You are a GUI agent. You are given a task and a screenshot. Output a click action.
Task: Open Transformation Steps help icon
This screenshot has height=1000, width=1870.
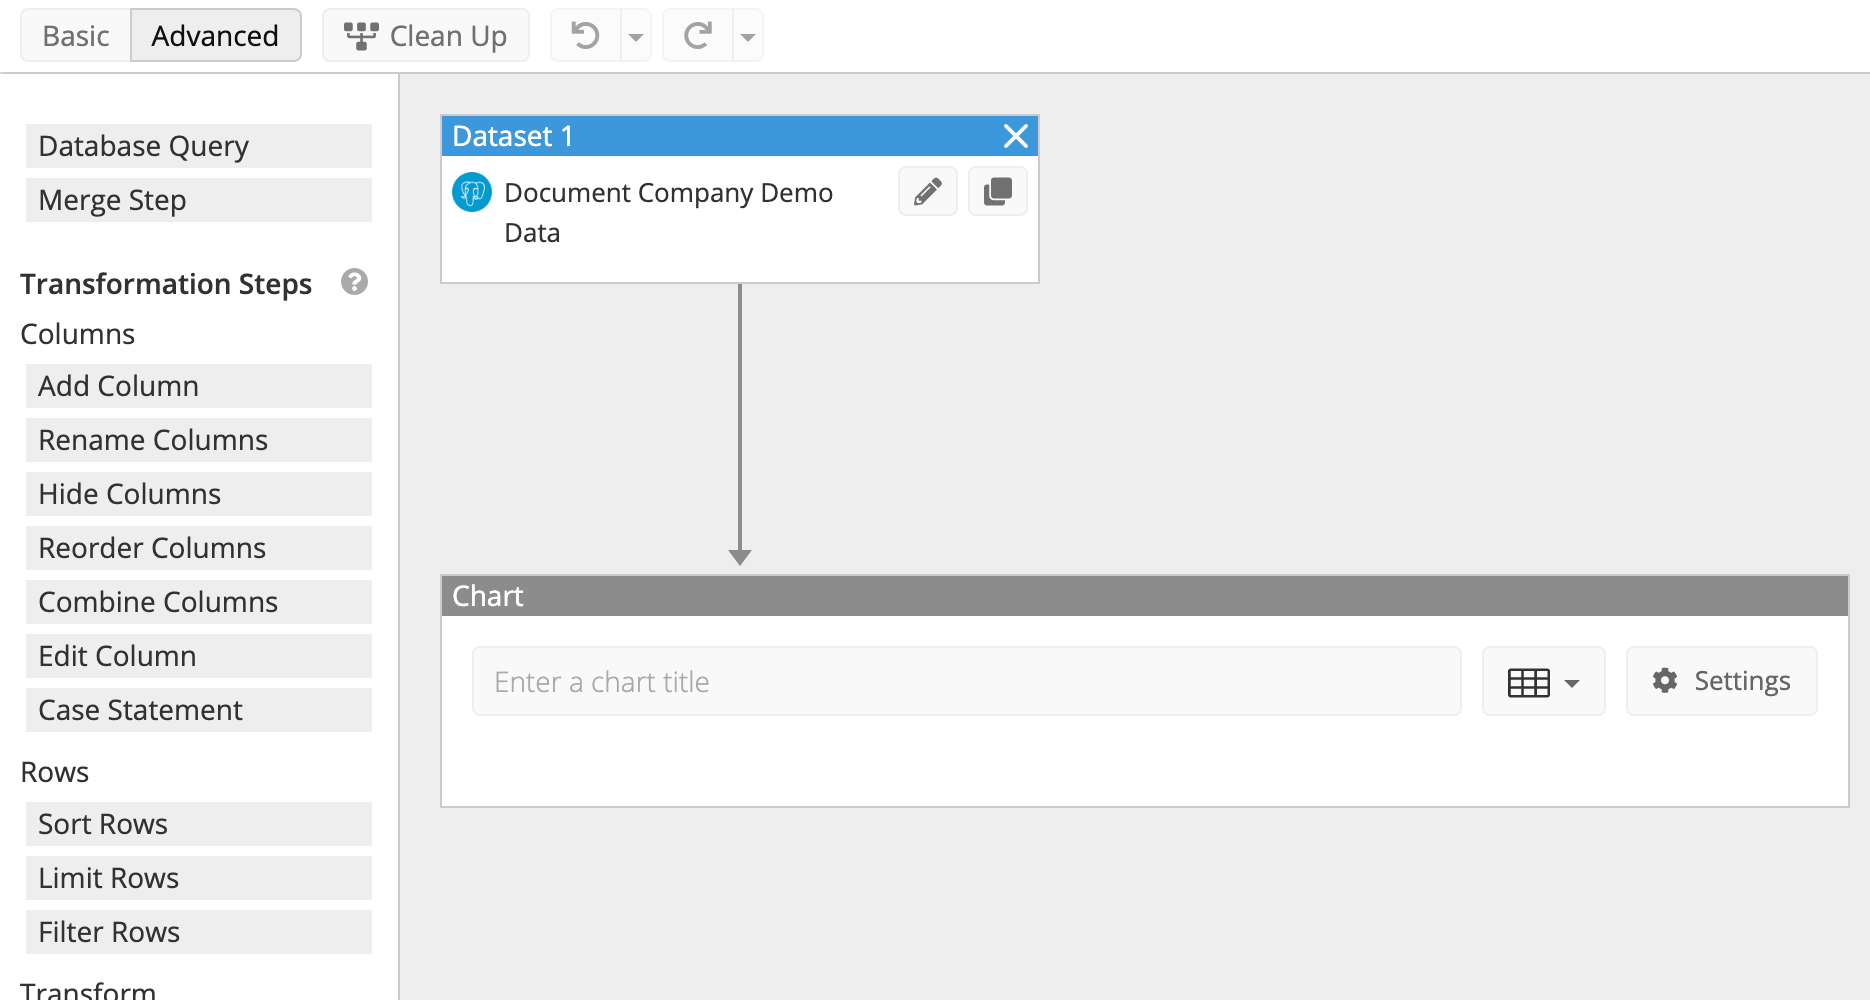354,282
